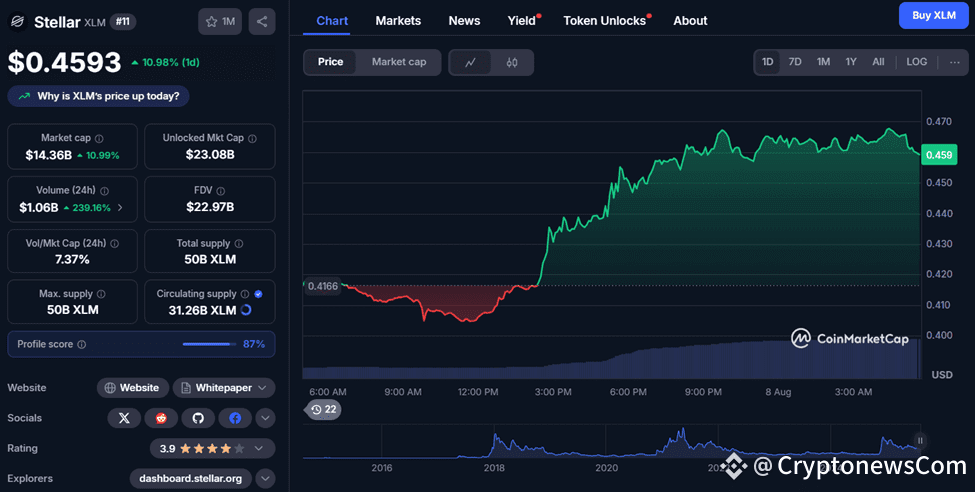Open Stellar's Reddit page
975x492 pixels.
pyautogui.click(x=161, y=418)
